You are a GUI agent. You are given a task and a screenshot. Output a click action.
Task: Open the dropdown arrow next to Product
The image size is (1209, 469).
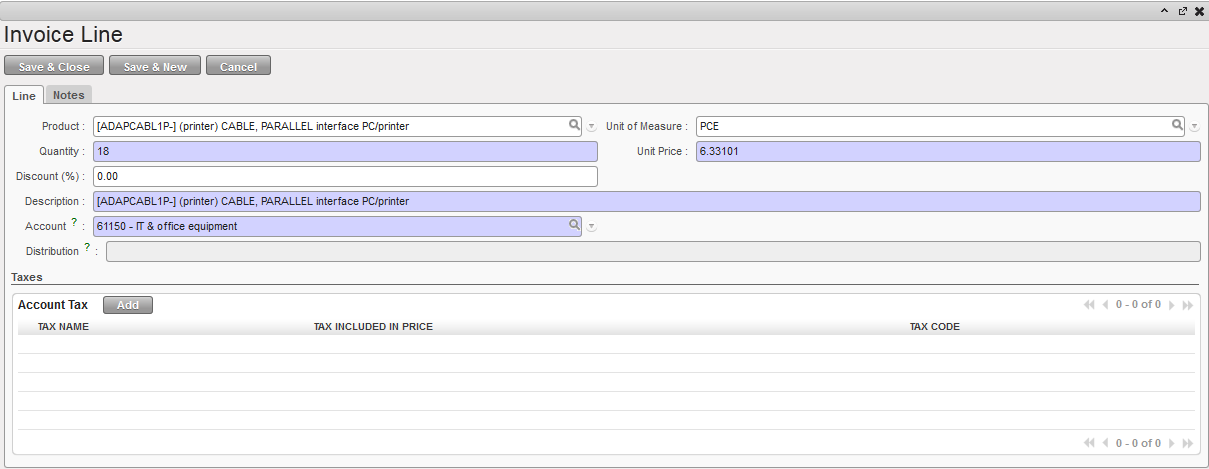click(591, 127)
